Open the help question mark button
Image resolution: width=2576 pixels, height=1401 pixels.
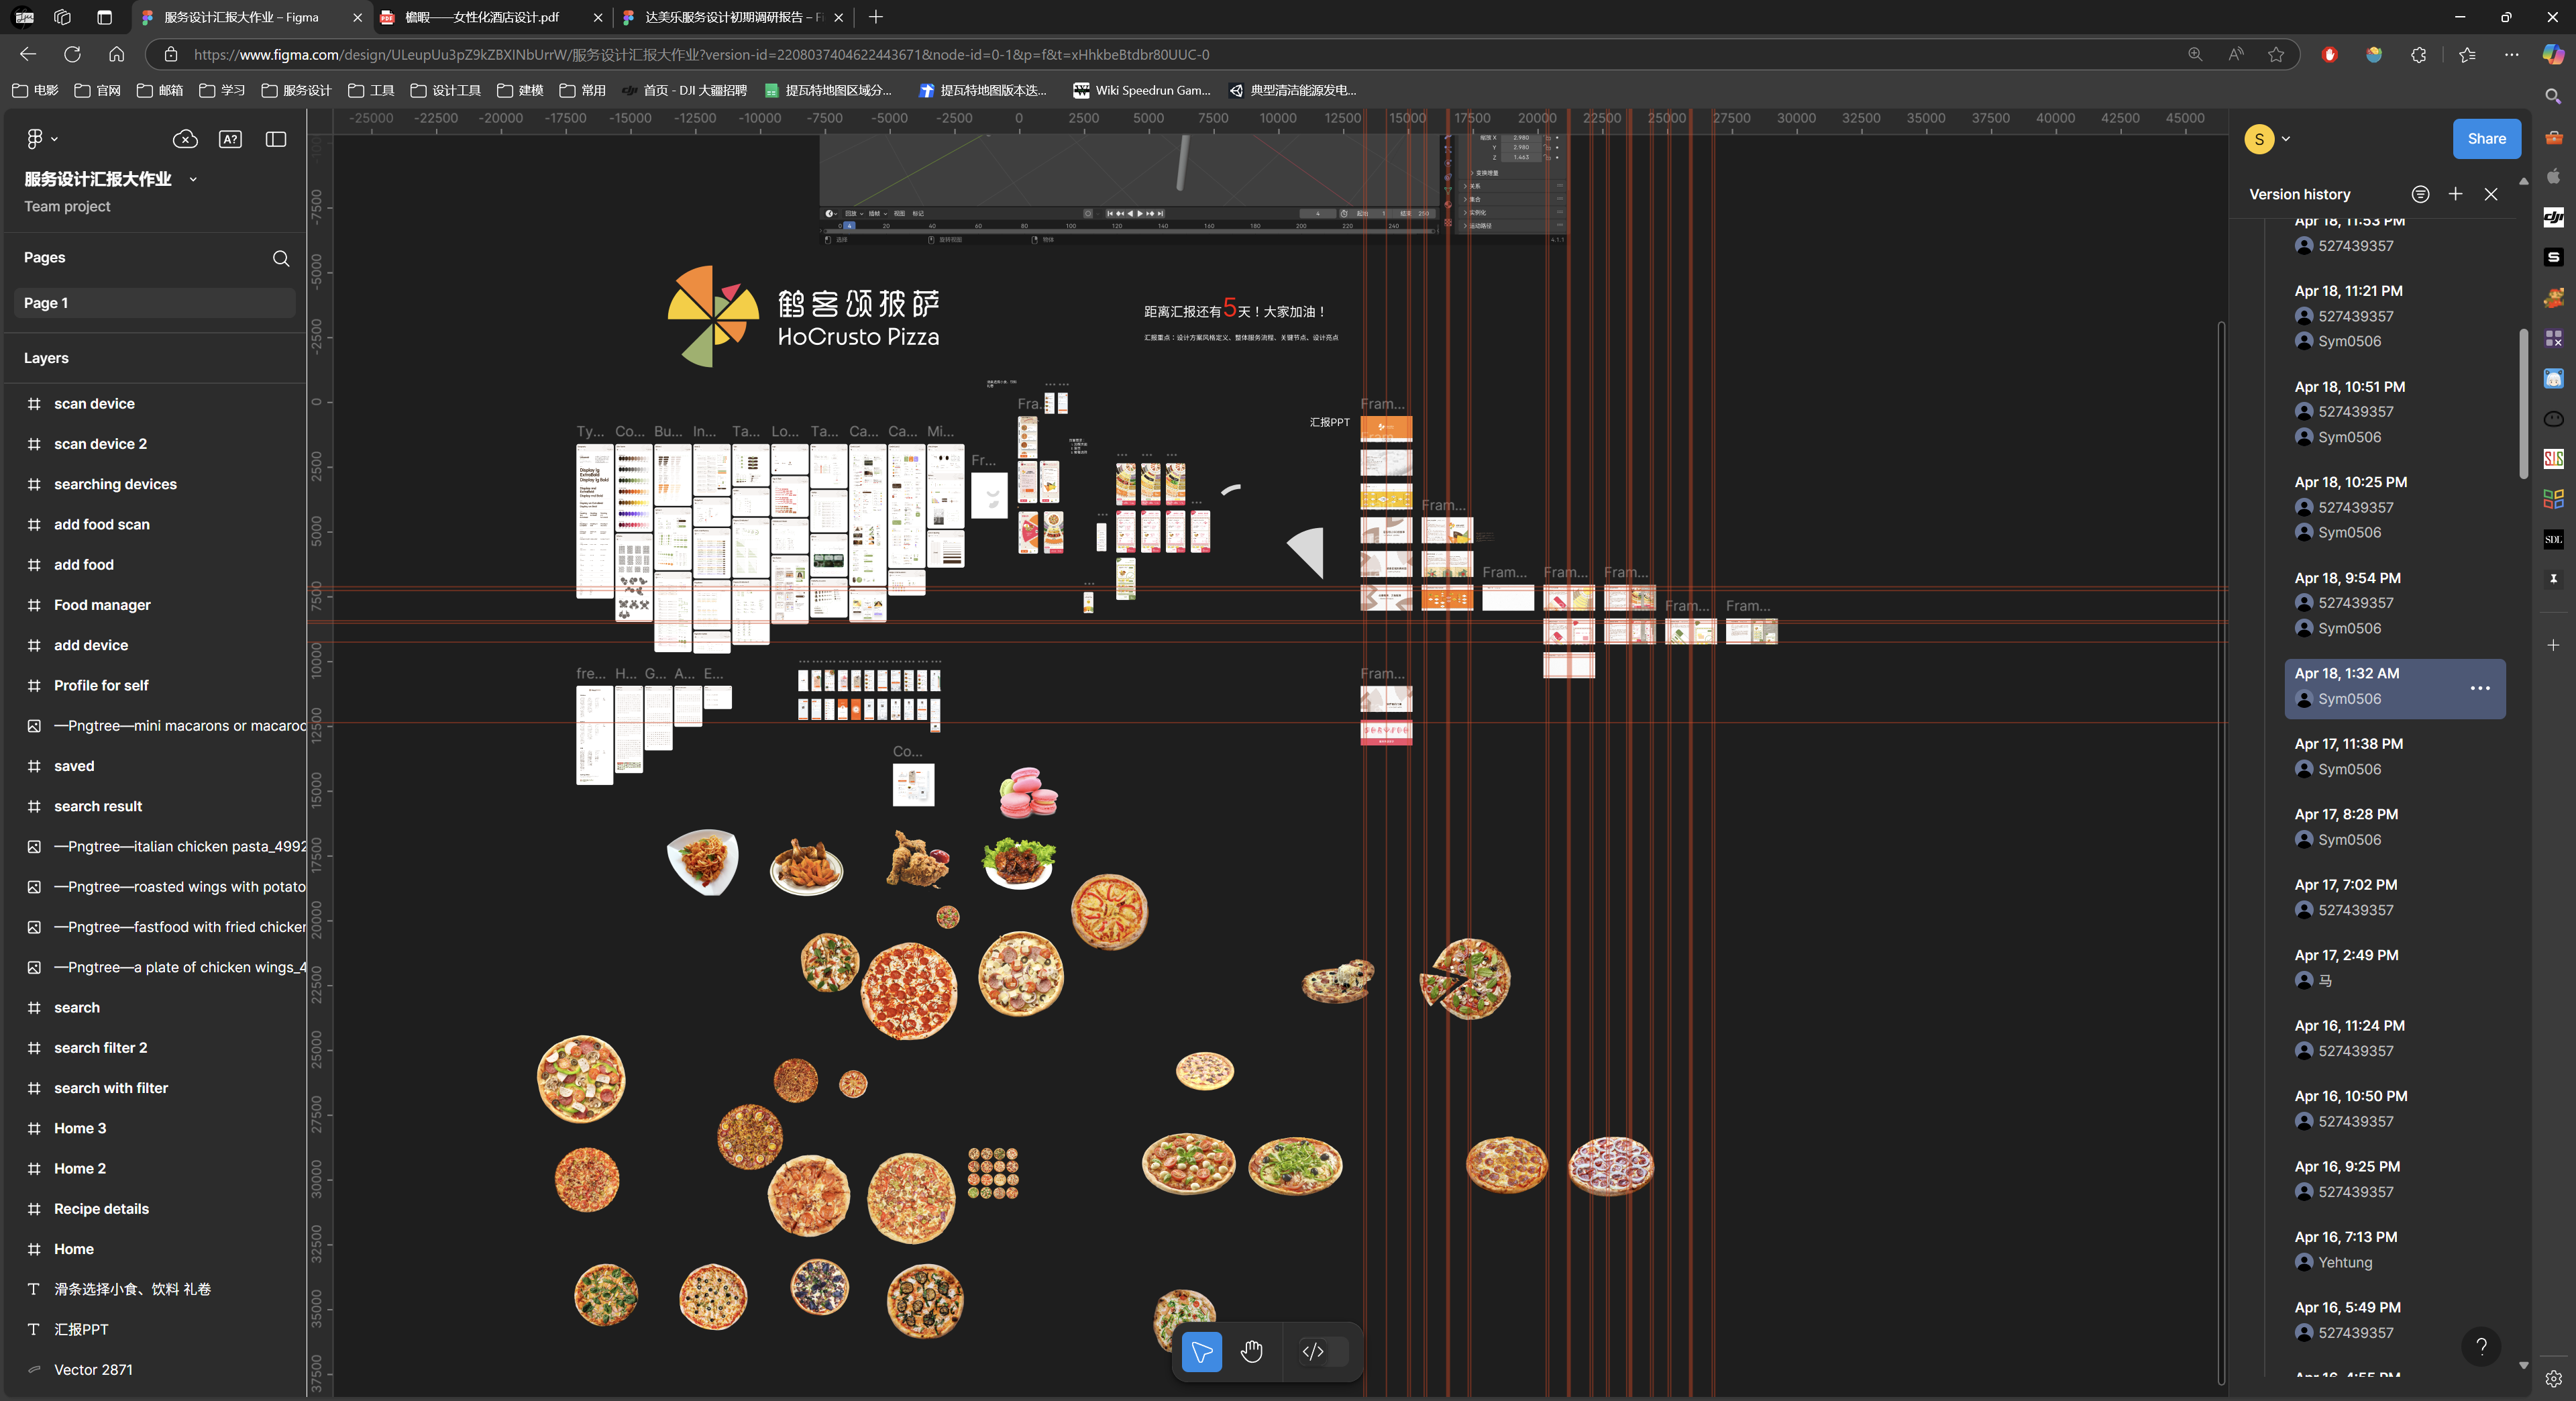point(2481,1346)
